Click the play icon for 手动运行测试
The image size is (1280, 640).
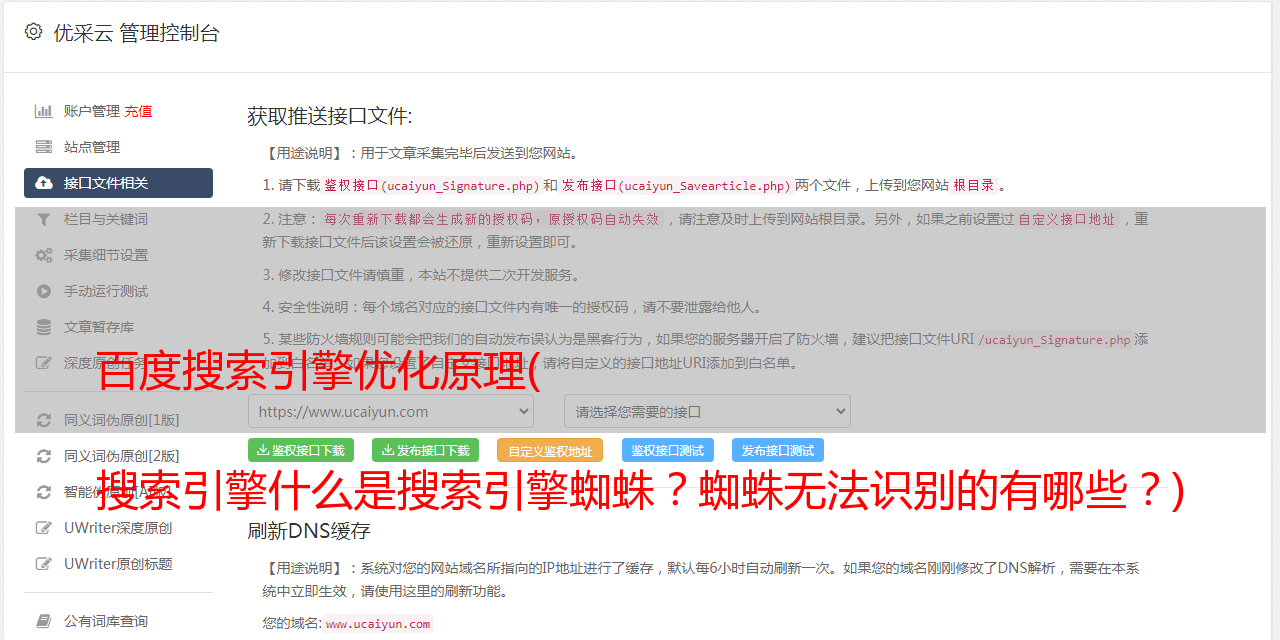(44, 291)
